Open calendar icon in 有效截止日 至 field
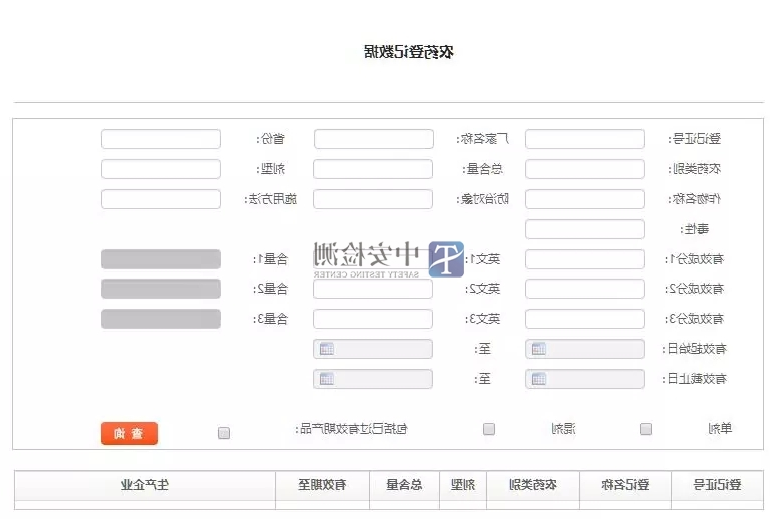 coord(327,379)
